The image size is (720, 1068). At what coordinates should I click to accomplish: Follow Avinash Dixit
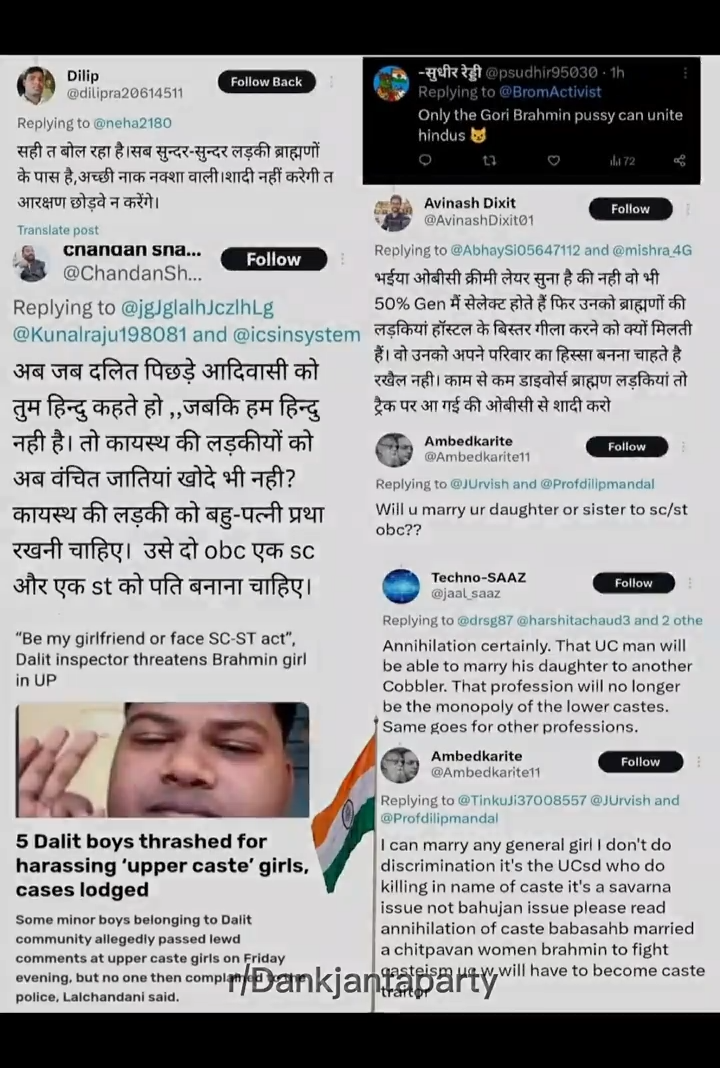point(630,209)
